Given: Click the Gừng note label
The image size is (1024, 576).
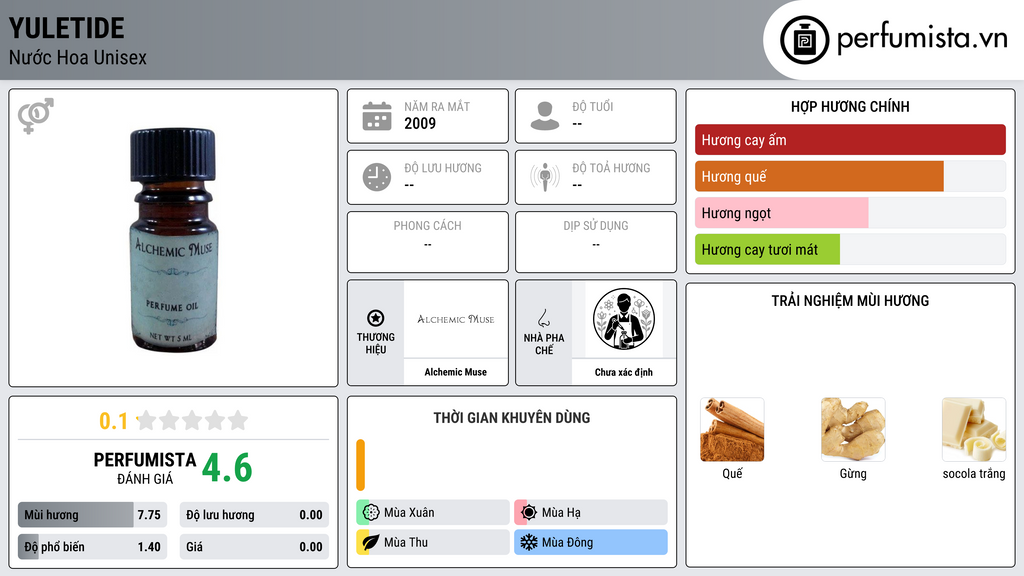Looking at the screenshot, I should click(853, 473).
